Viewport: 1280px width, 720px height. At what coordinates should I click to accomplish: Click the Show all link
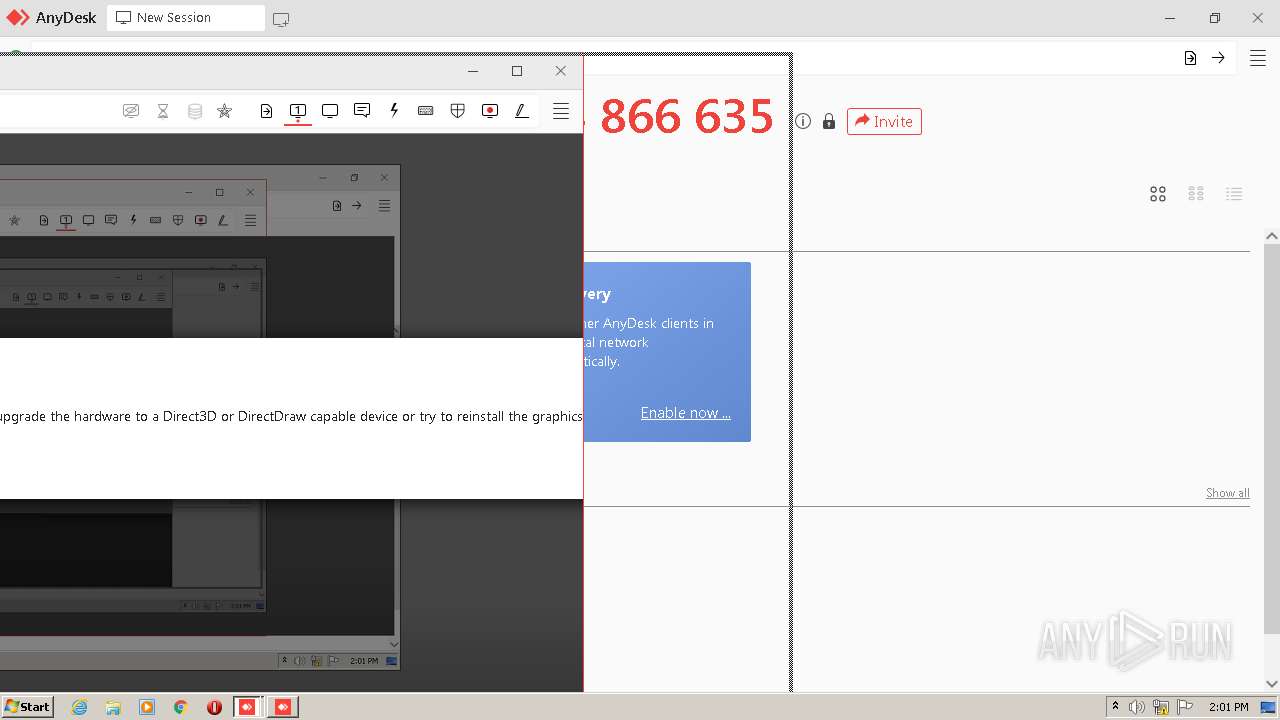[1228, 492]
